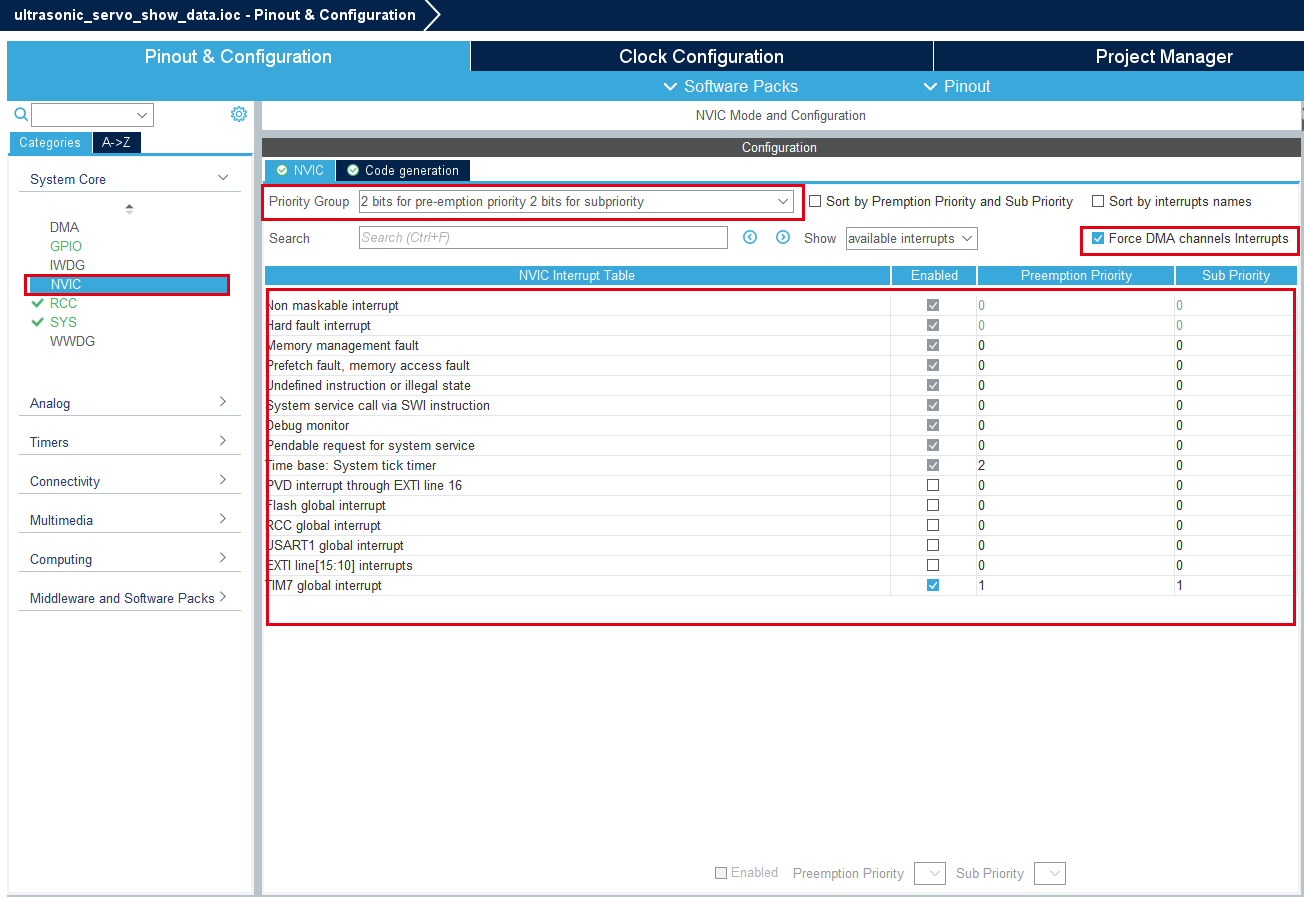
Task: Go to previous search result arrow
Action: [x=750, y=237]
